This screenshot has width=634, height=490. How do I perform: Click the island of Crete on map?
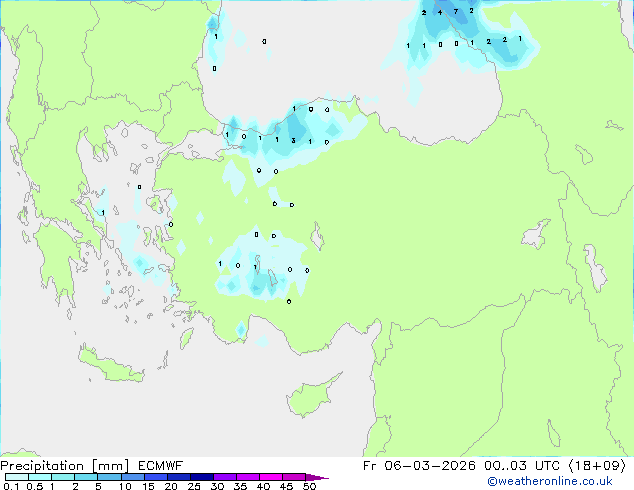click(111, 366)
